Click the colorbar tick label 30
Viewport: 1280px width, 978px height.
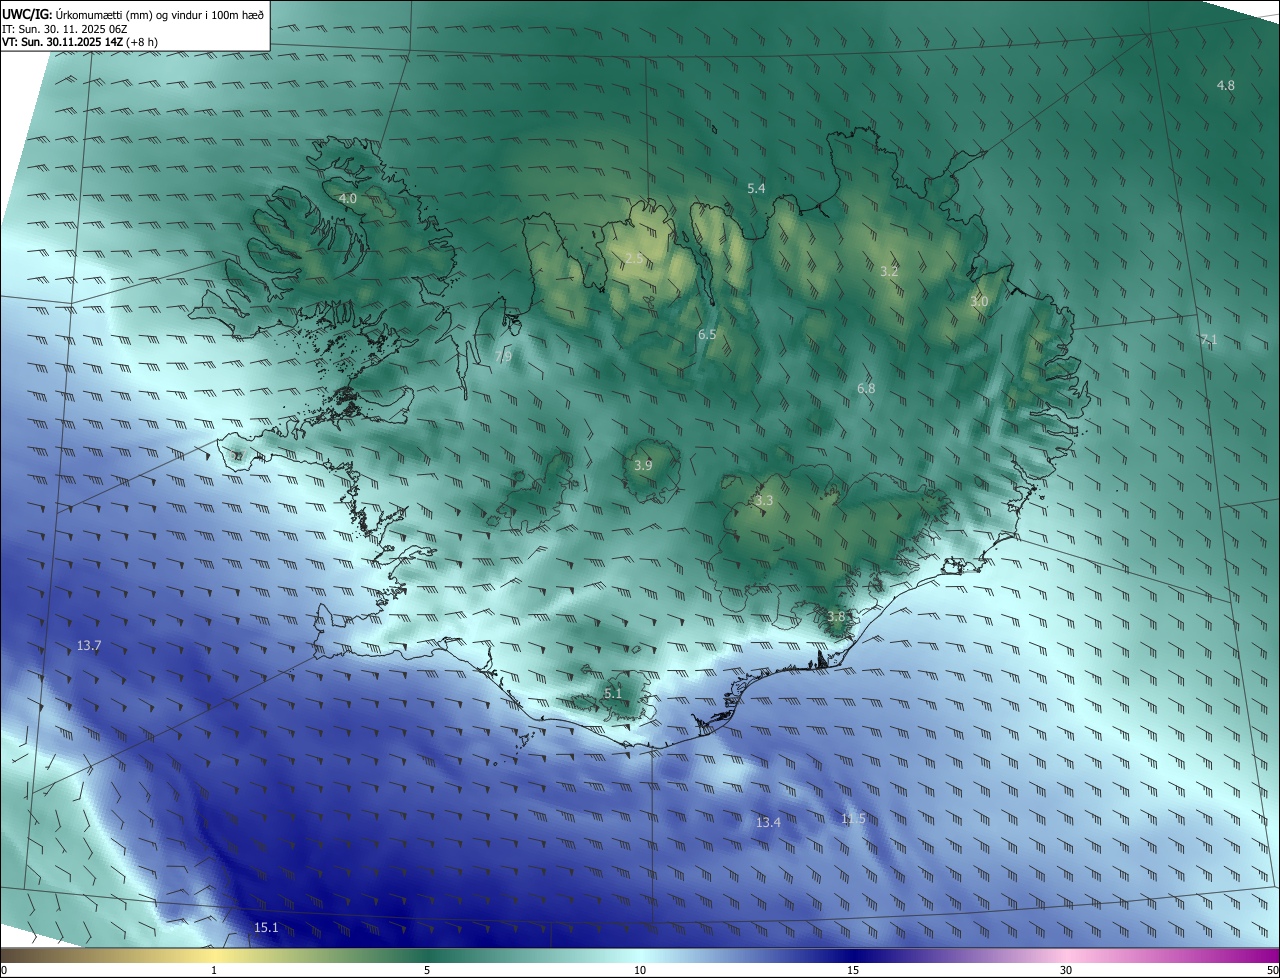click(1066, 971)
